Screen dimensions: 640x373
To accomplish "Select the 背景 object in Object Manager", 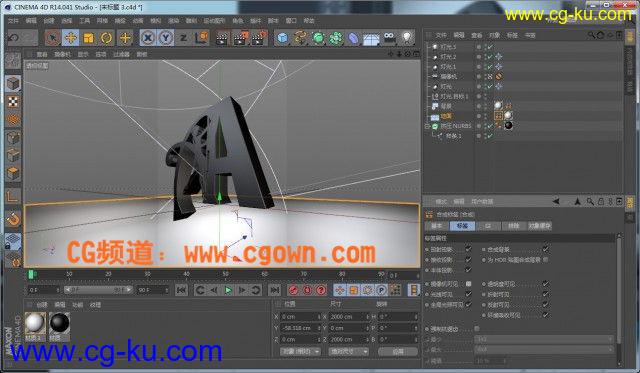I will (x=446, y=106).
